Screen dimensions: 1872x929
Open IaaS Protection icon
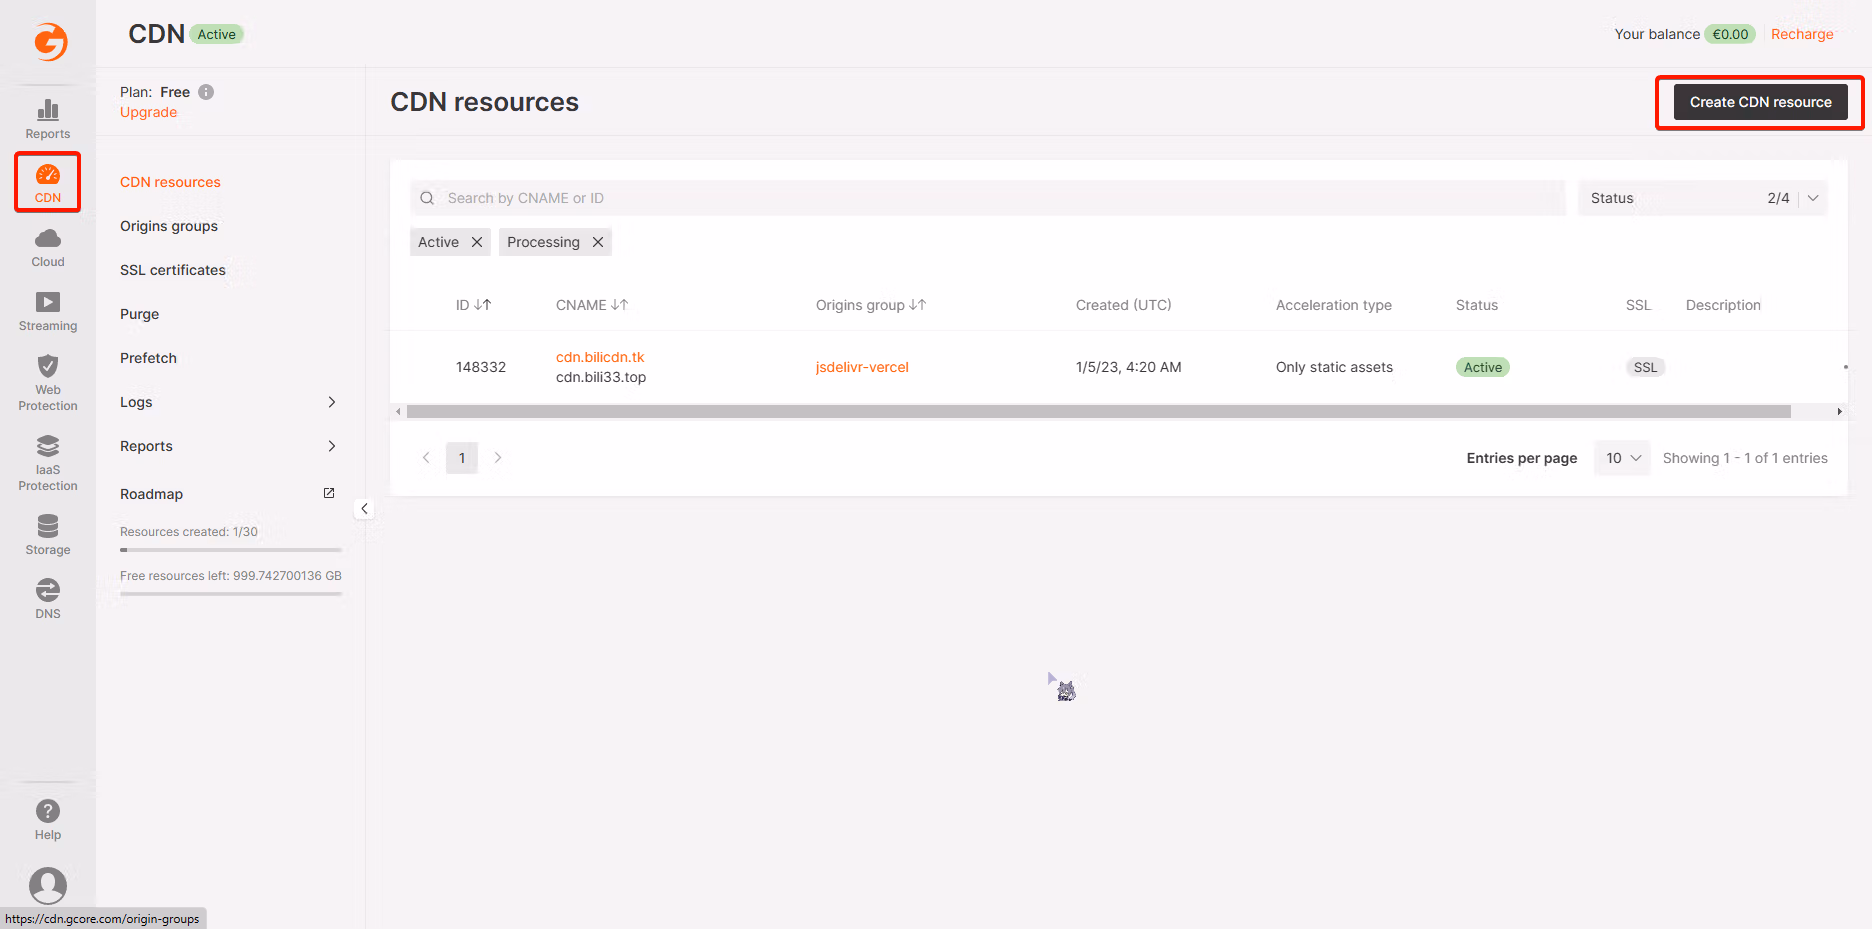coord(48,446)
